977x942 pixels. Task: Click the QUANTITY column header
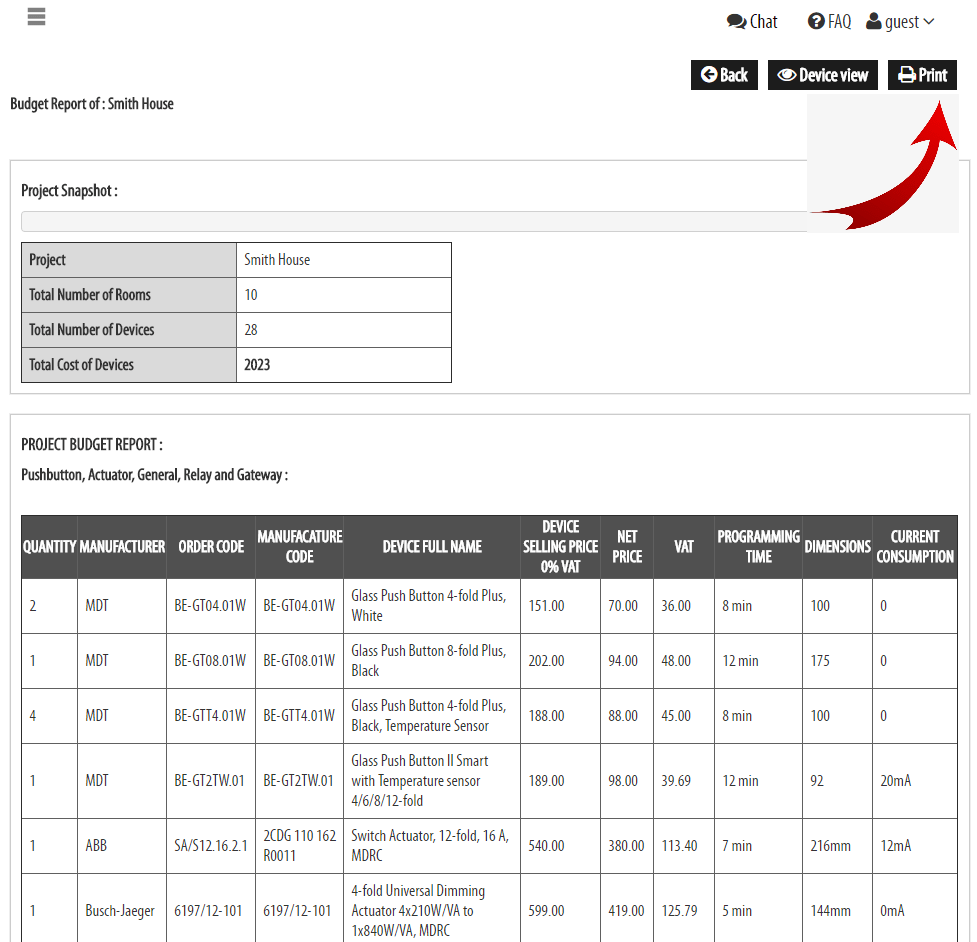[49, 547]
